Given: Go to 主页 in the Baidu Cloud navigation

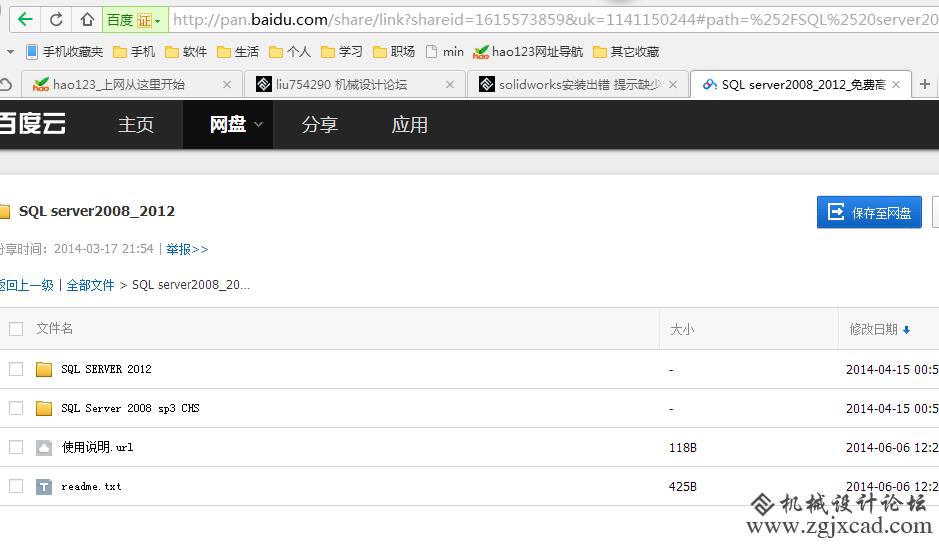Looking at the screenshot, I should (x=136, y=125).
